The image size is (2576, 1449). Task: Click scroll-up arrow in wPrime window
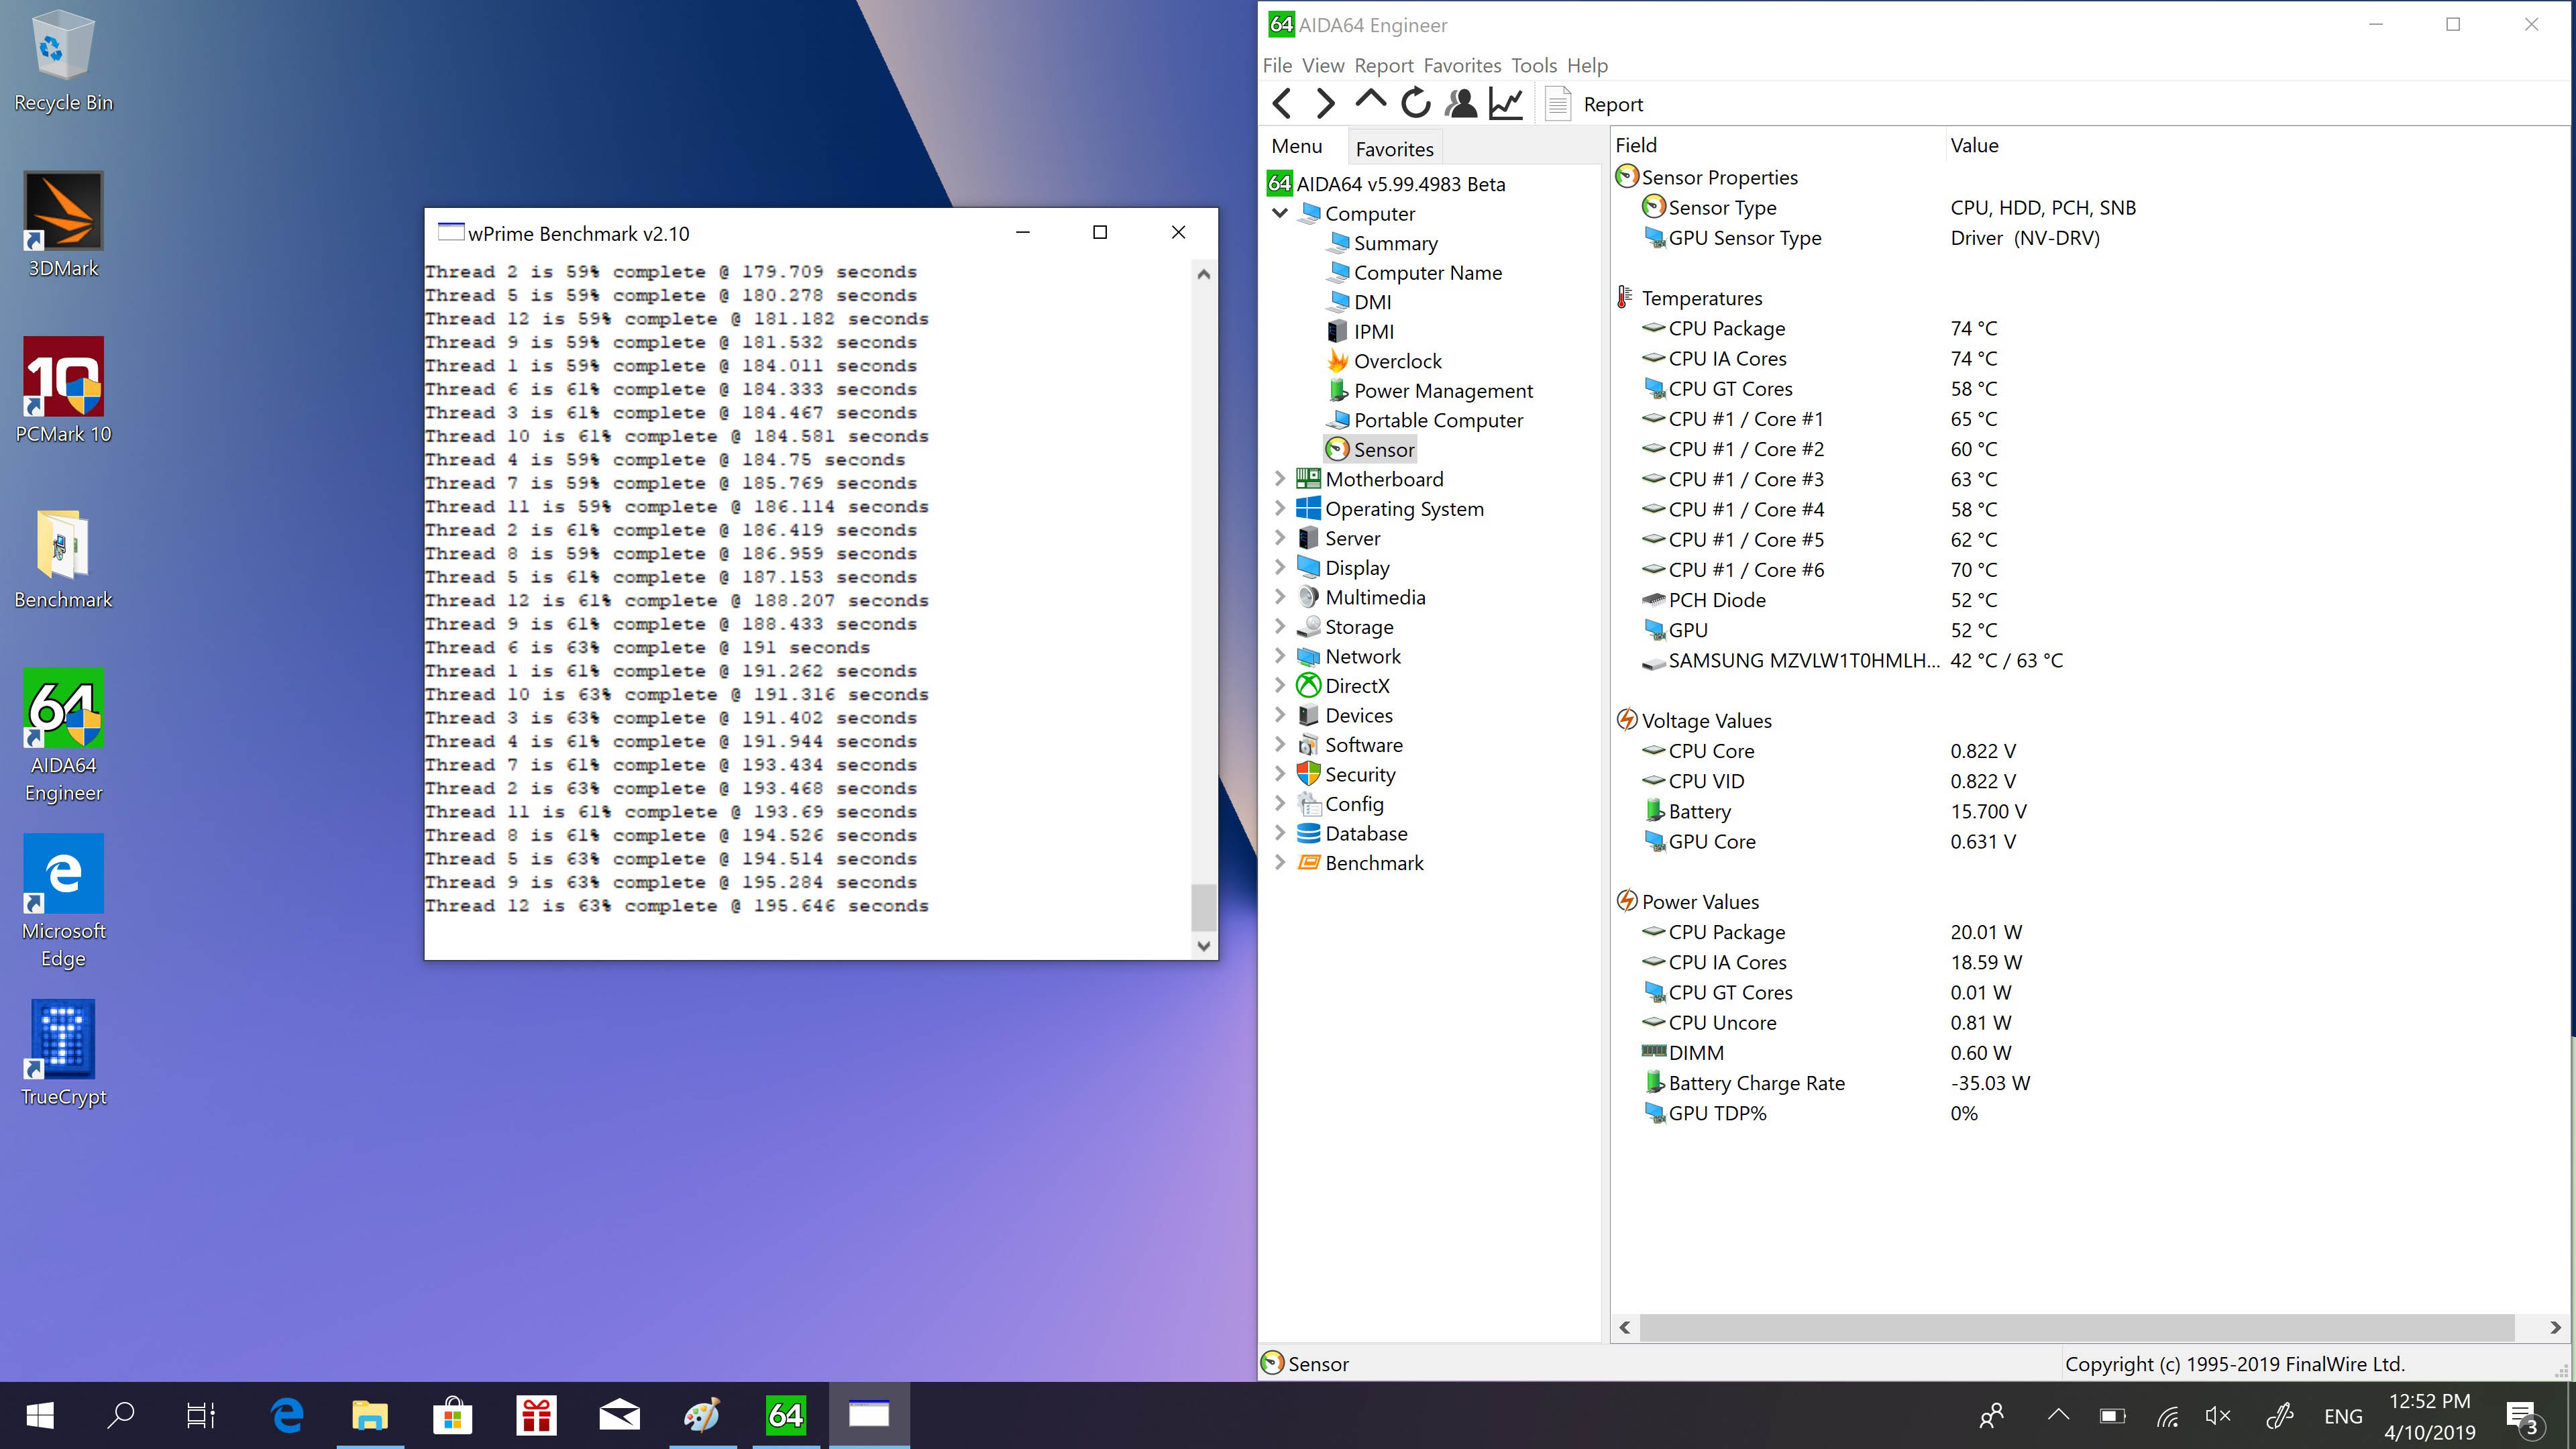(1204, 274)
